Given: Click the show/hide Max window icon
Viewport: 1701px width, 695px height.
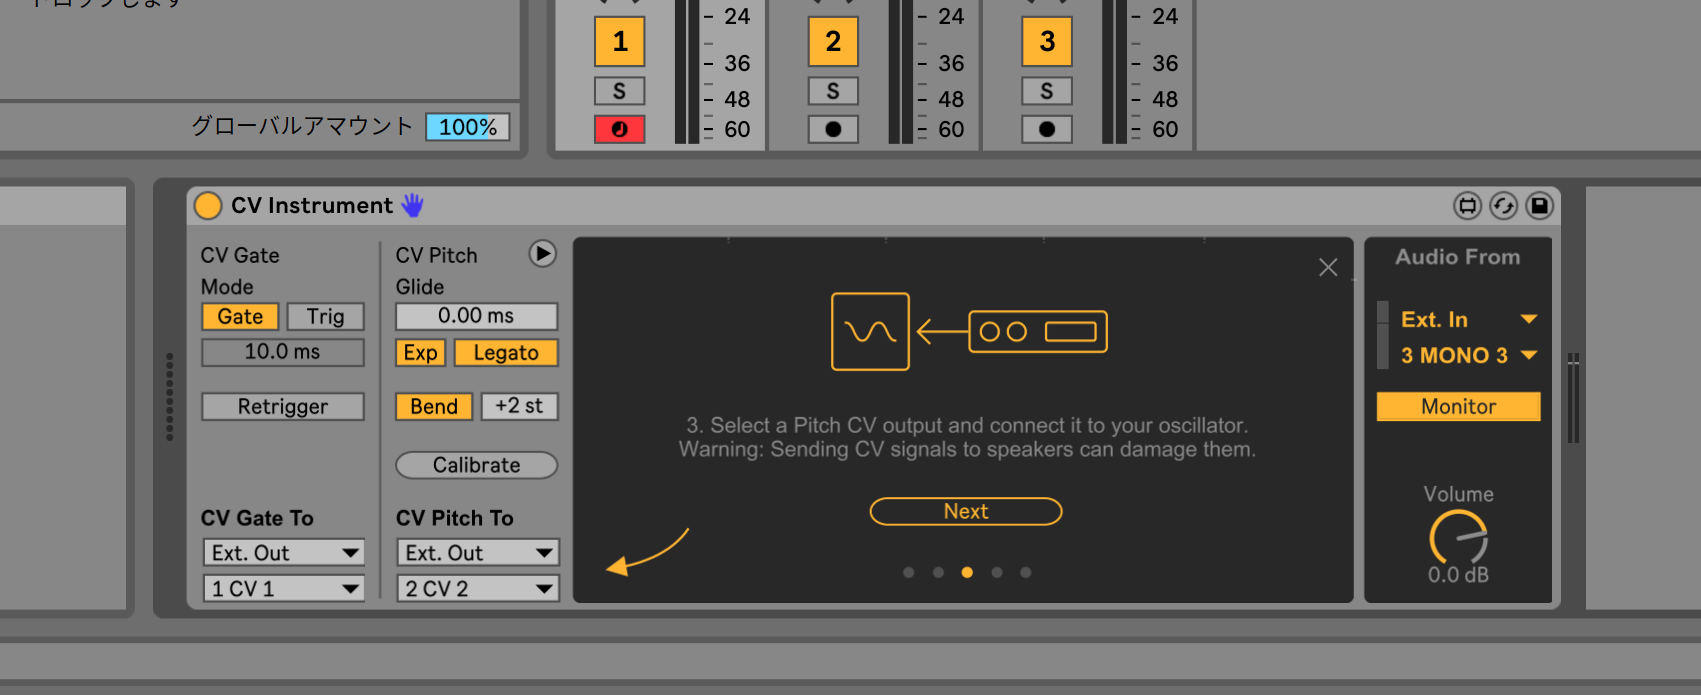Looking at the screenshot, I should (1467, 206).
